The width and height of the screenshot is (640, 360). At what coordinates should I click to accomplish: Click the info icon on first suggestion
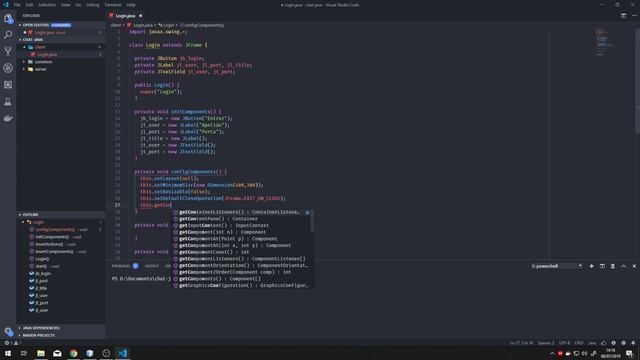pos(307,212)
